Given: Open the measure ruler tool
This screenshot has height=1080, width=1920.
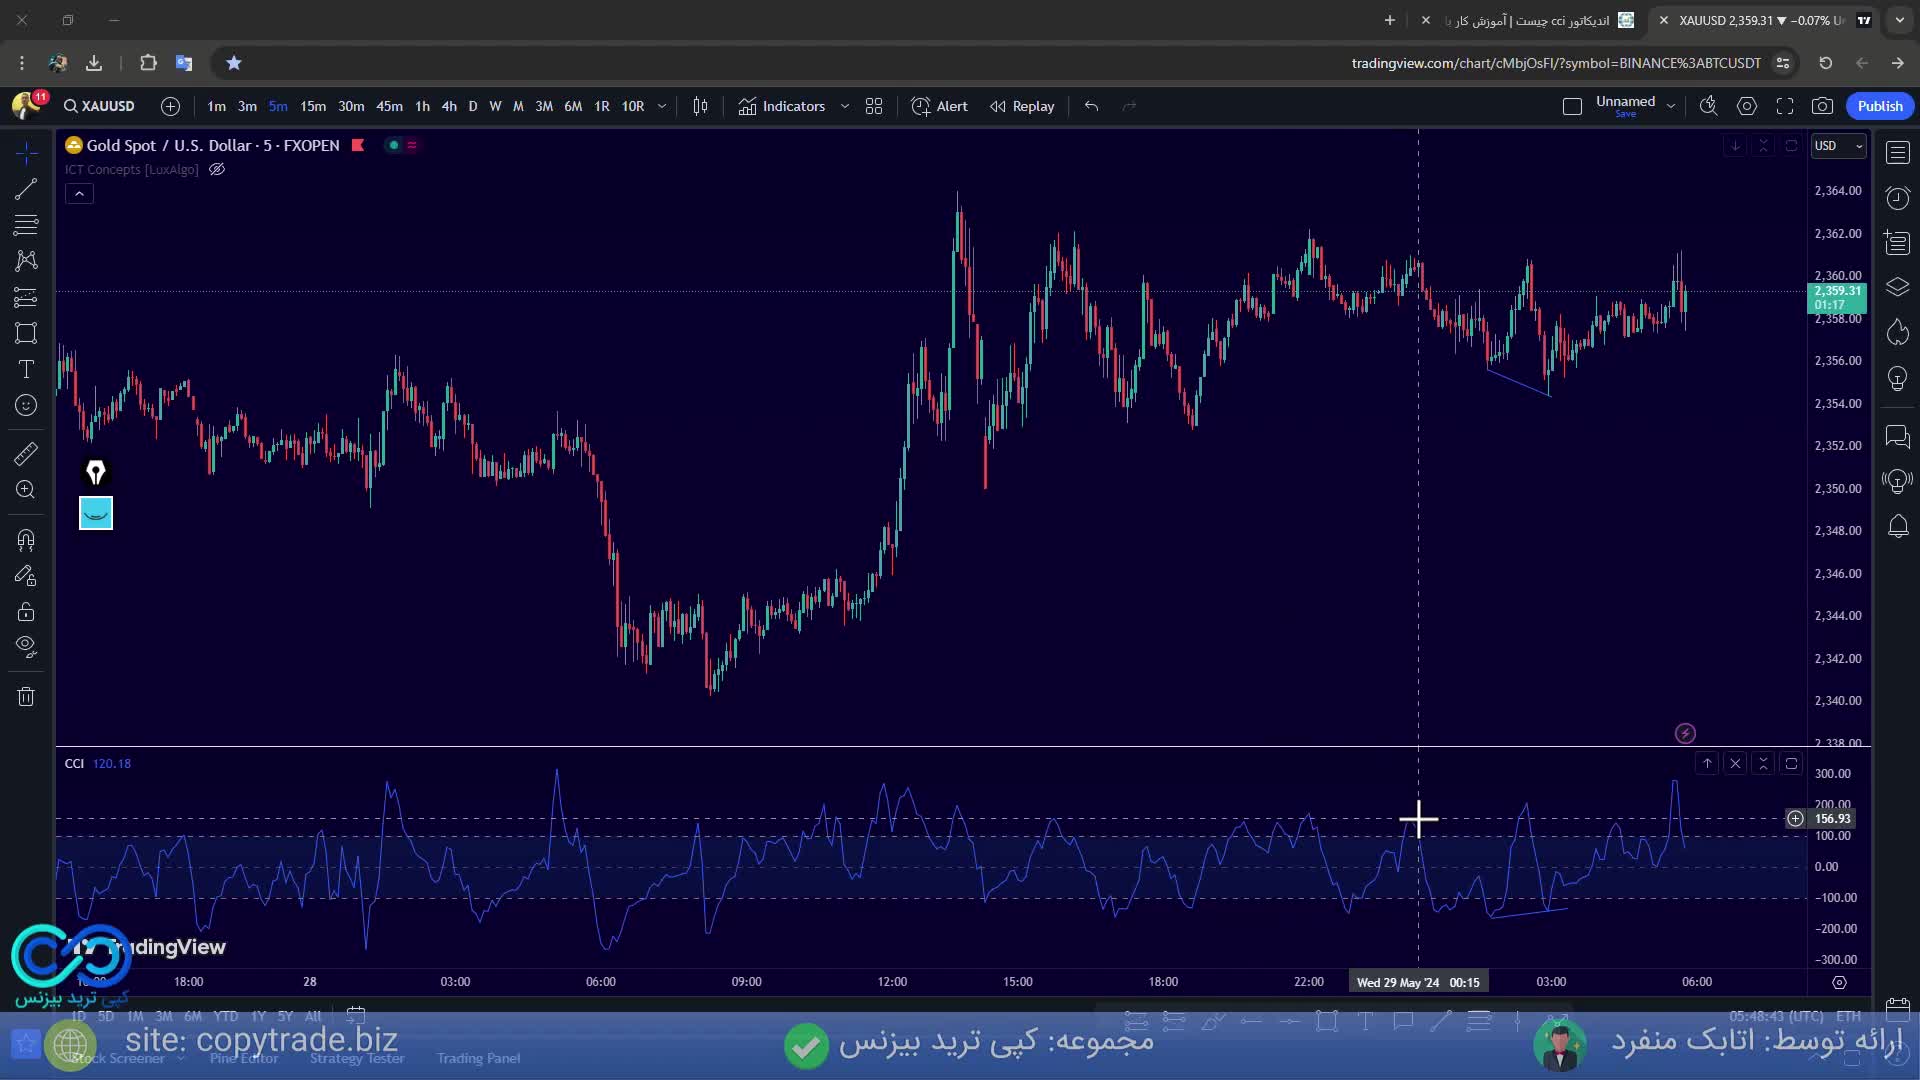Looking at the screenshot, I should click(26, 453).
